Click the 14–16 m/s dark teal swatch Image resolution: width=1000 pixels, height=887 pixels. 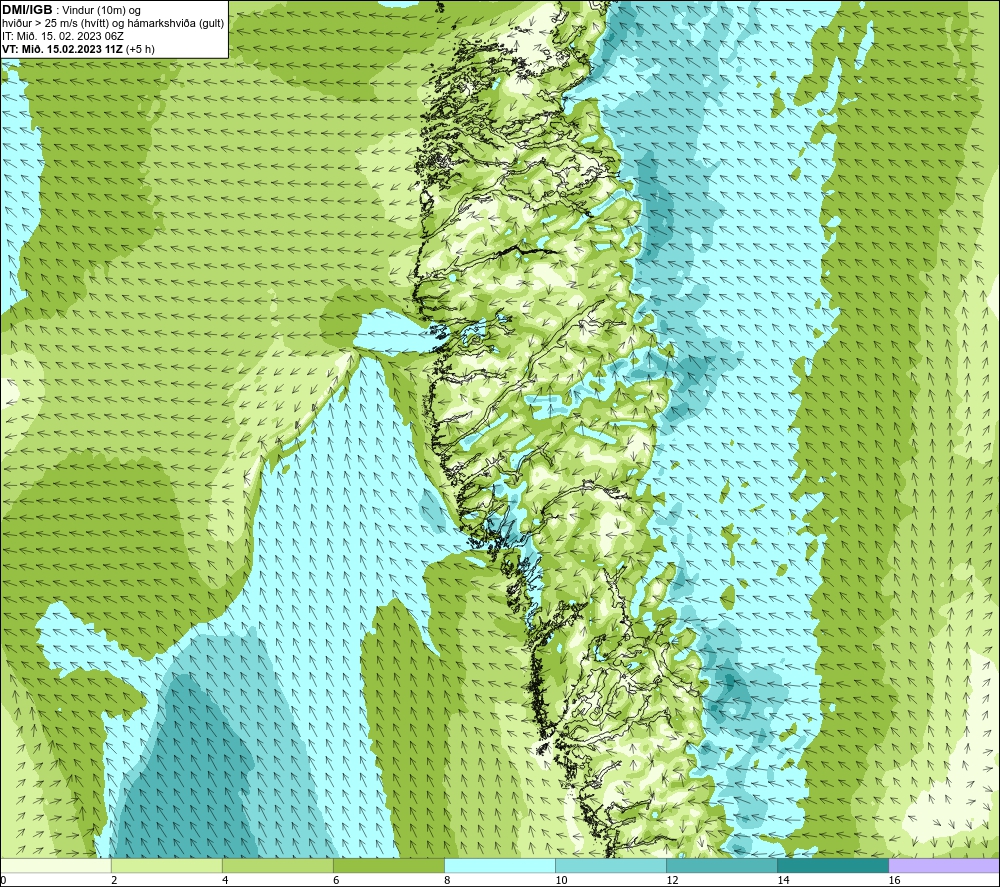pos(833,865)
